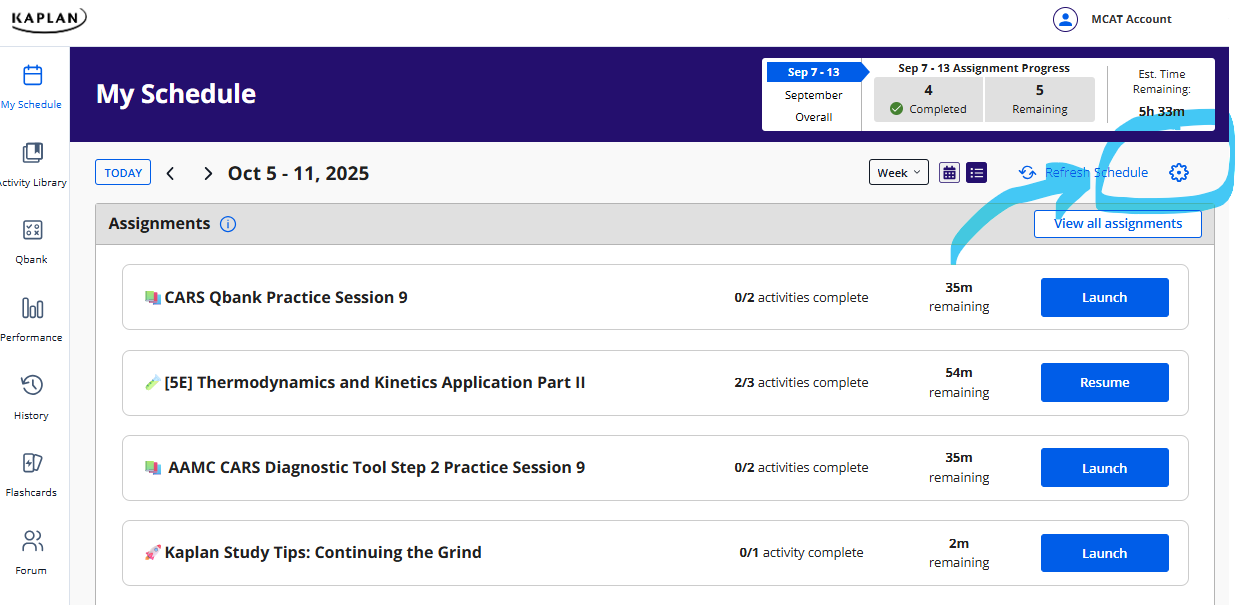This screenshot has height=605, width=1236.
Task: Open Flashcards from the sidebar
Action: (x=32, y=475)
